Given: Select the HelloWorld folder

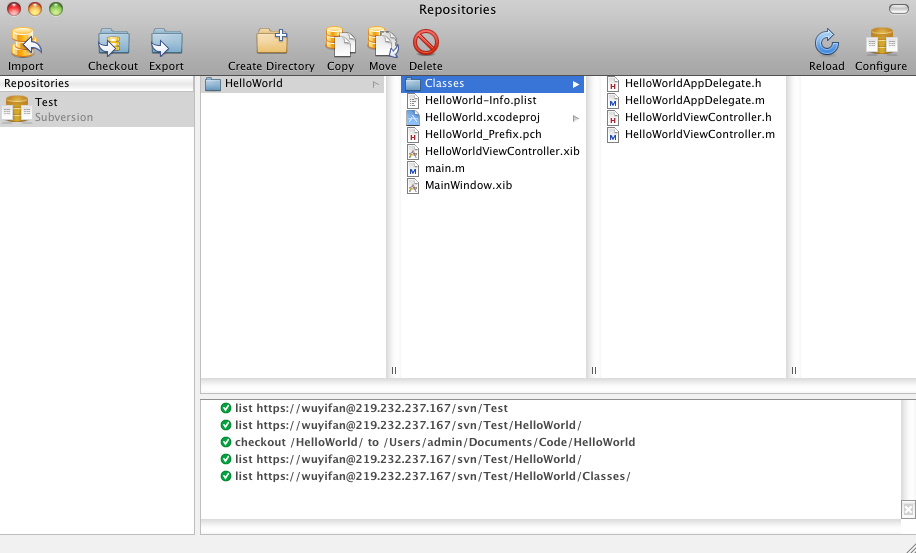Looking at the screenshot, I should coord(293,84).
